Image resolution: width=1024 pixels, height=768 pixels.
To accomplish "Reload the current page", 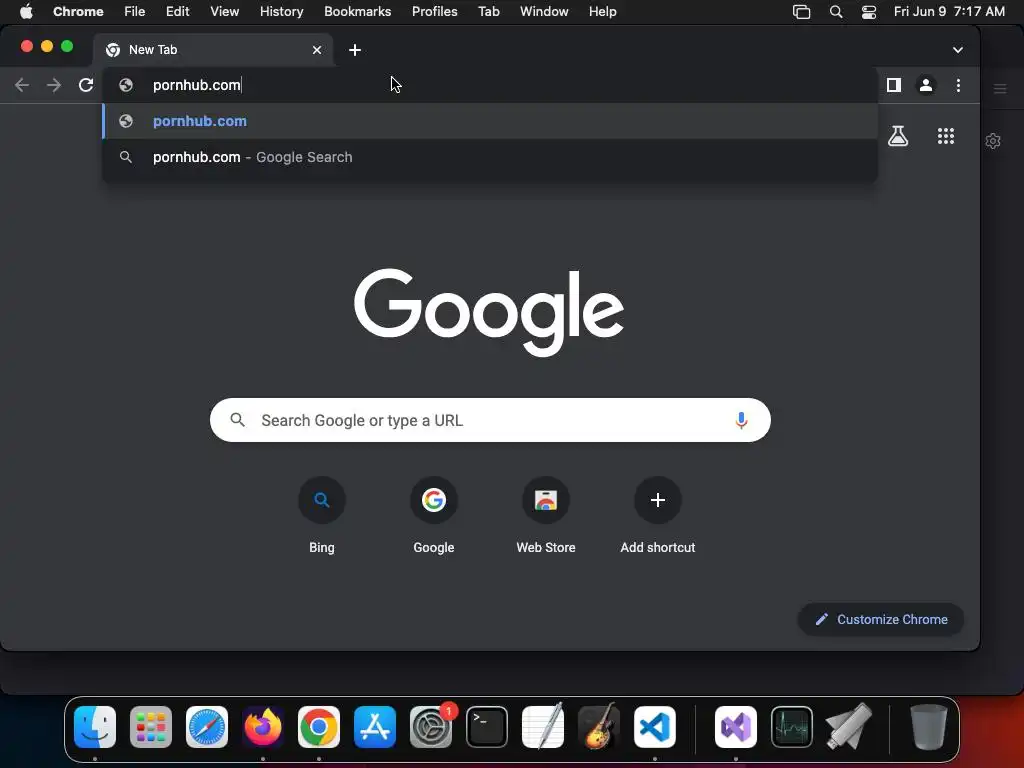I will (x=86, y=85).
